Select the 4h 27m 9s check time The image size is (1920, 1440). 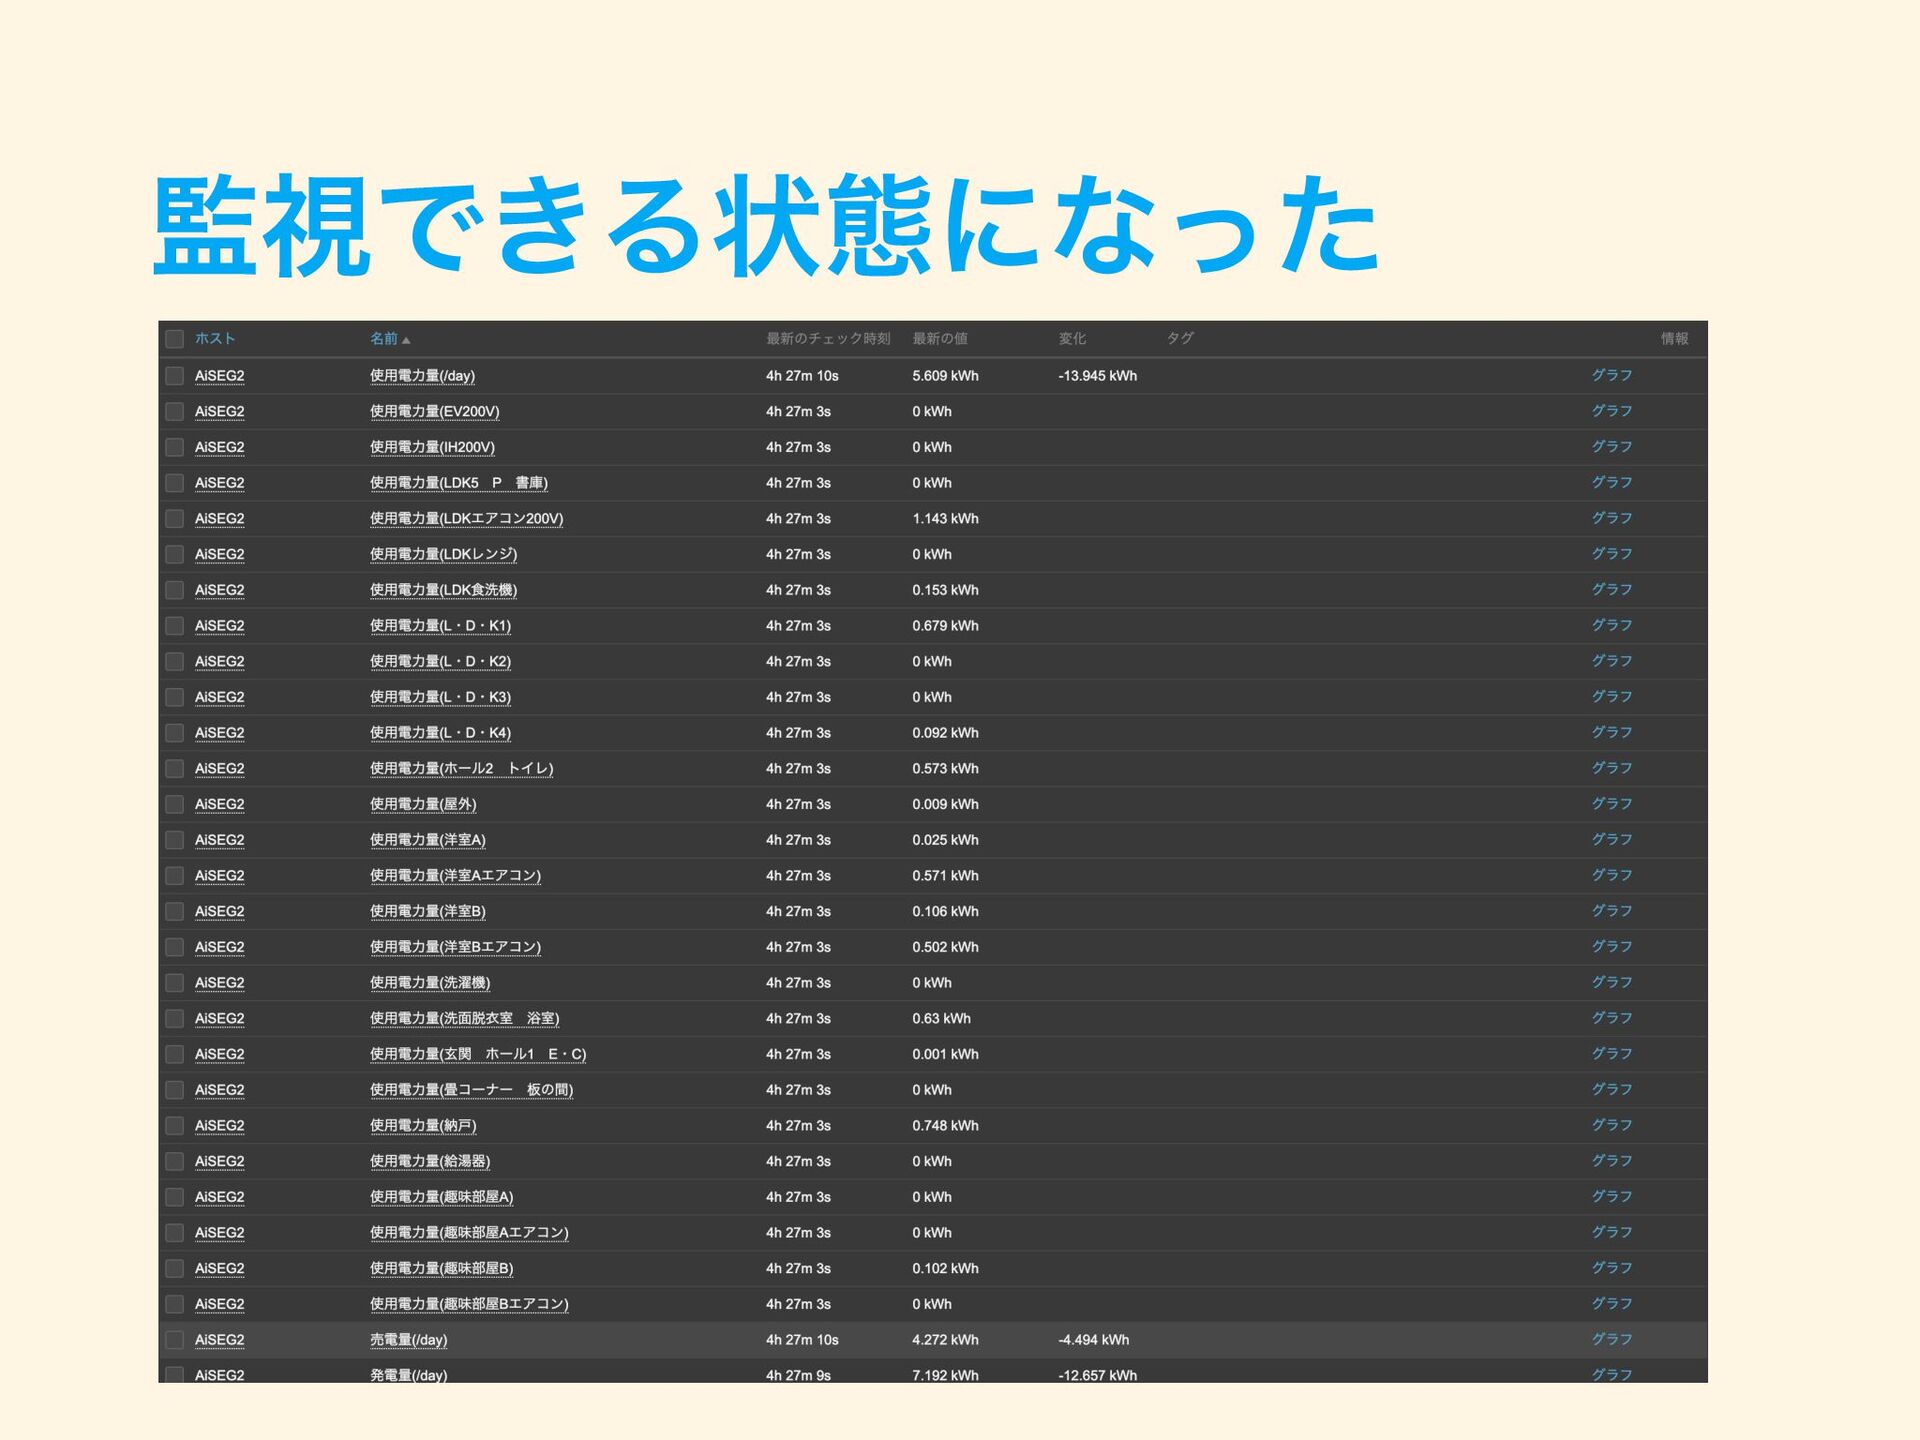coord(798,1375)
